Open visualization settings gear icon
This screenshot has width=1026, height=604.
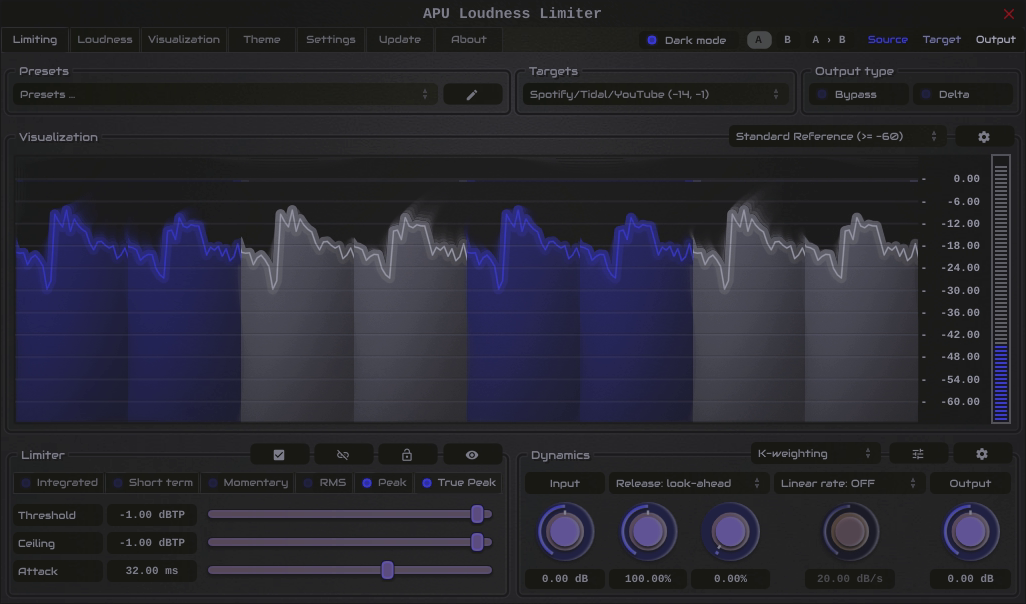983,137
